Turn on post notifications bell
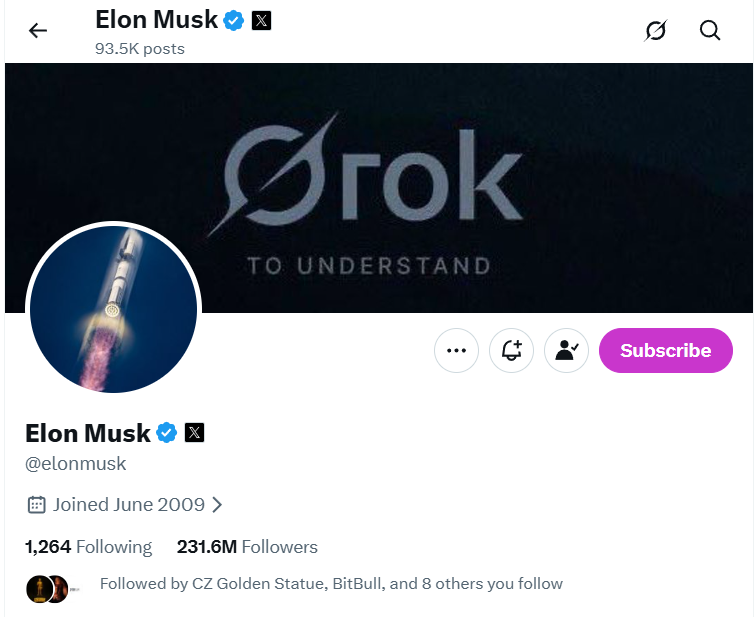 coord(511,351)
